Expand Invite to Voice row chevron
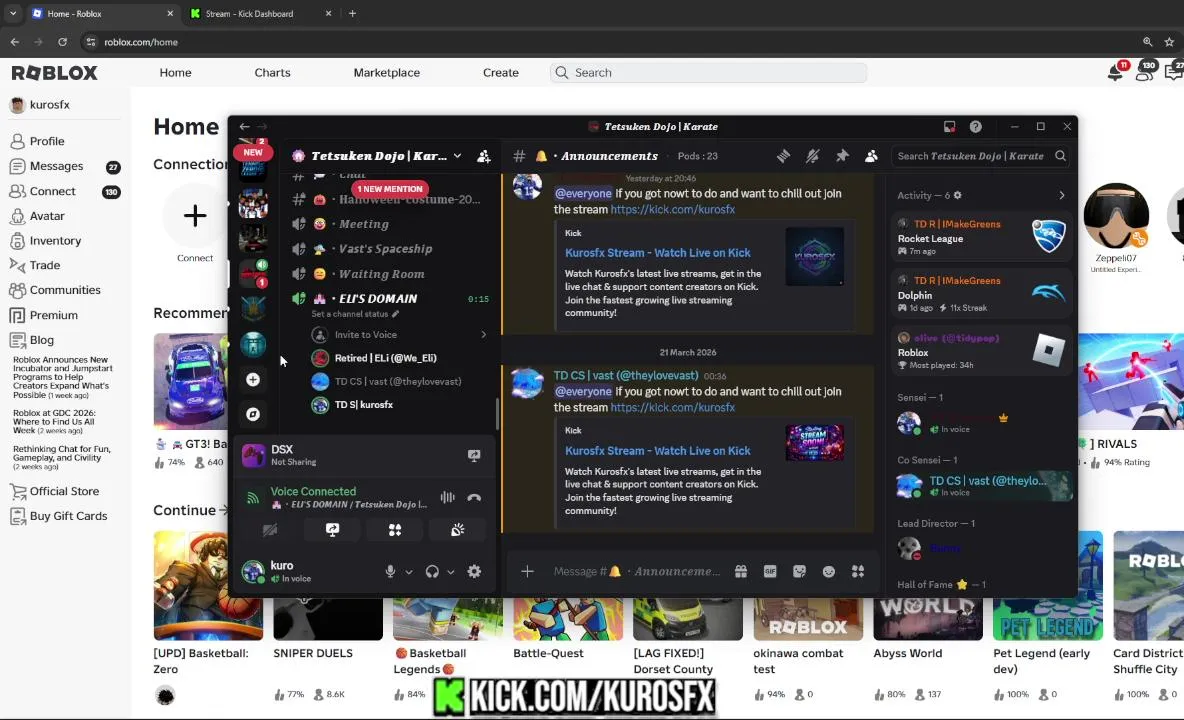Viewport: 1184px width, 720px height. pyautogui.click(x=483, y=334)
